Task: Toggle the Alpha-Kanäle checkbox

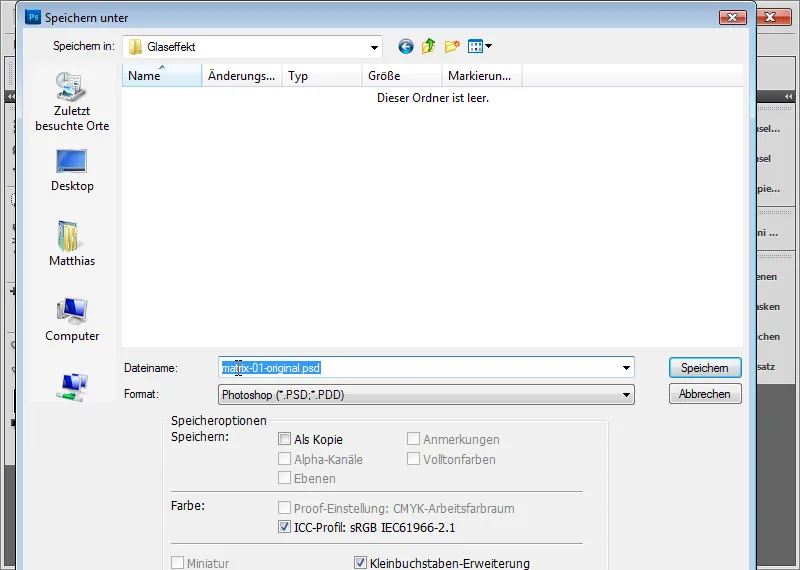Action: [x=284, y=459]
